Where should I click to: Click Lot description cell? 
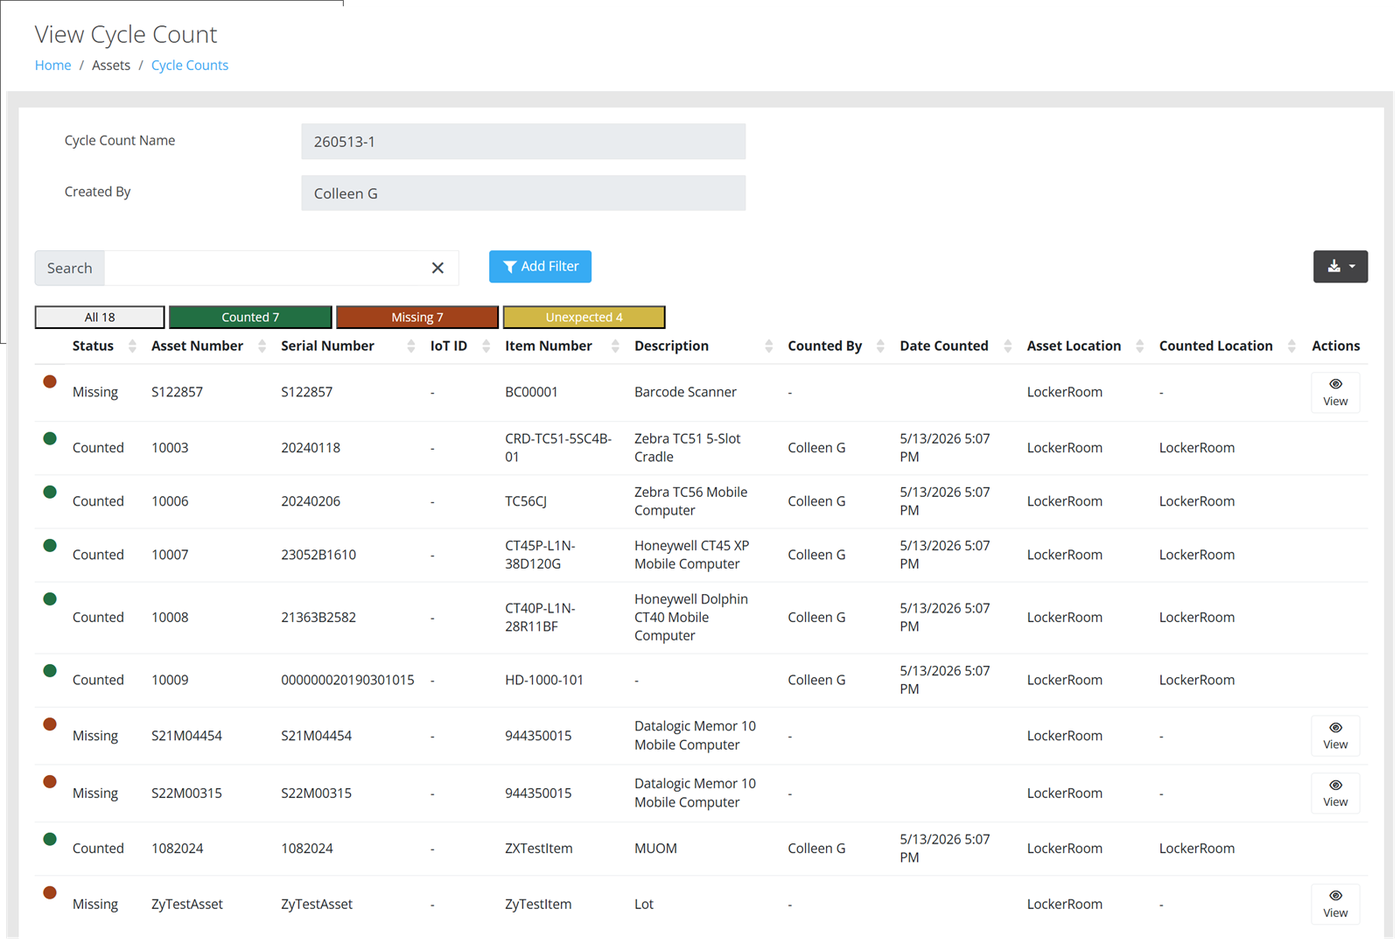click(x=644, y=904)
